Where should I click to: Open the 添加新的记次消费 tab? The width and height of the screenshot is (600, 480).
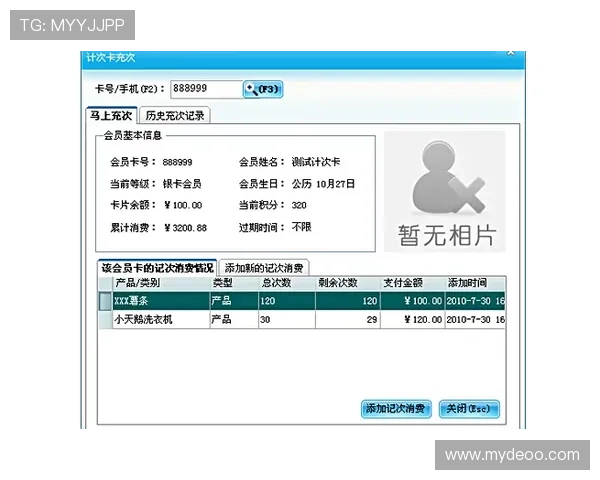pos(264,268)
